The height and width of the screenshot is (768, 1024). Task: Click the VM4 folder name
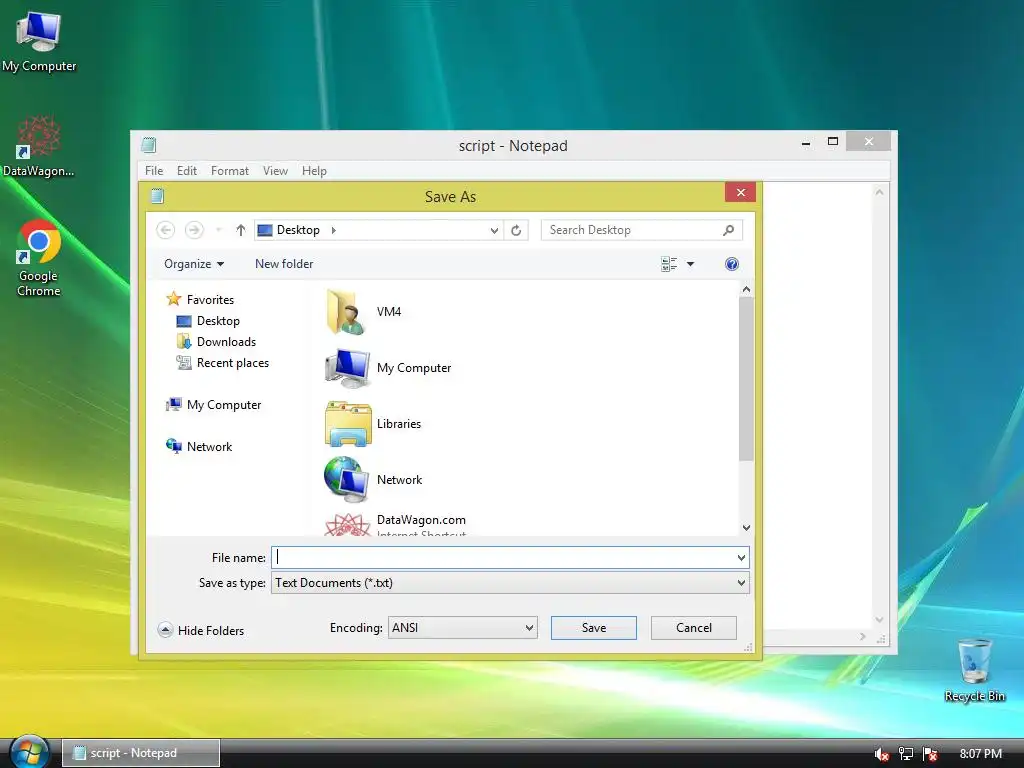point(389,312)
